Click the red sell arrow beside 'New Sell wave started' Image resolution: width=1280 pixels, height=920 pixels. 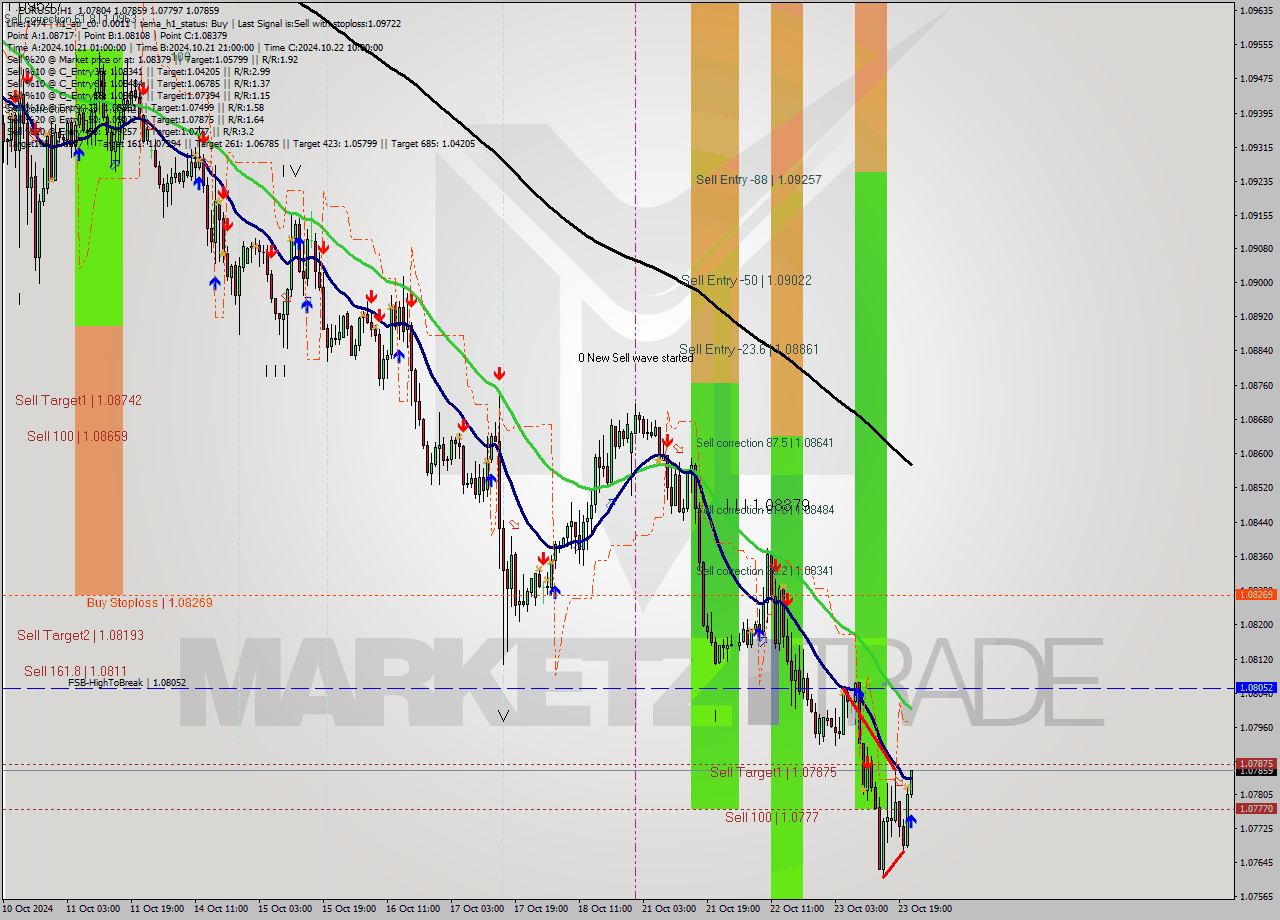[667, 440]
